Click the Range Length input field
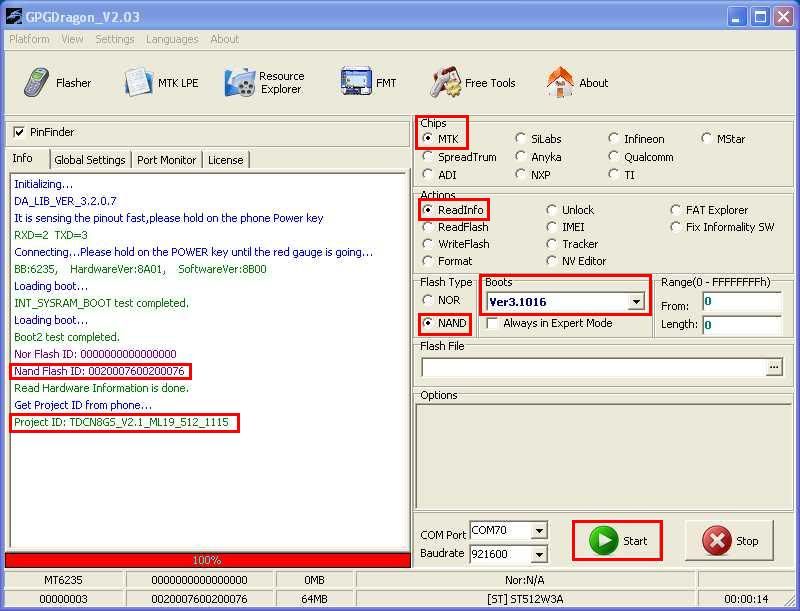Screen dimensions: 800x611 point(742,325)
